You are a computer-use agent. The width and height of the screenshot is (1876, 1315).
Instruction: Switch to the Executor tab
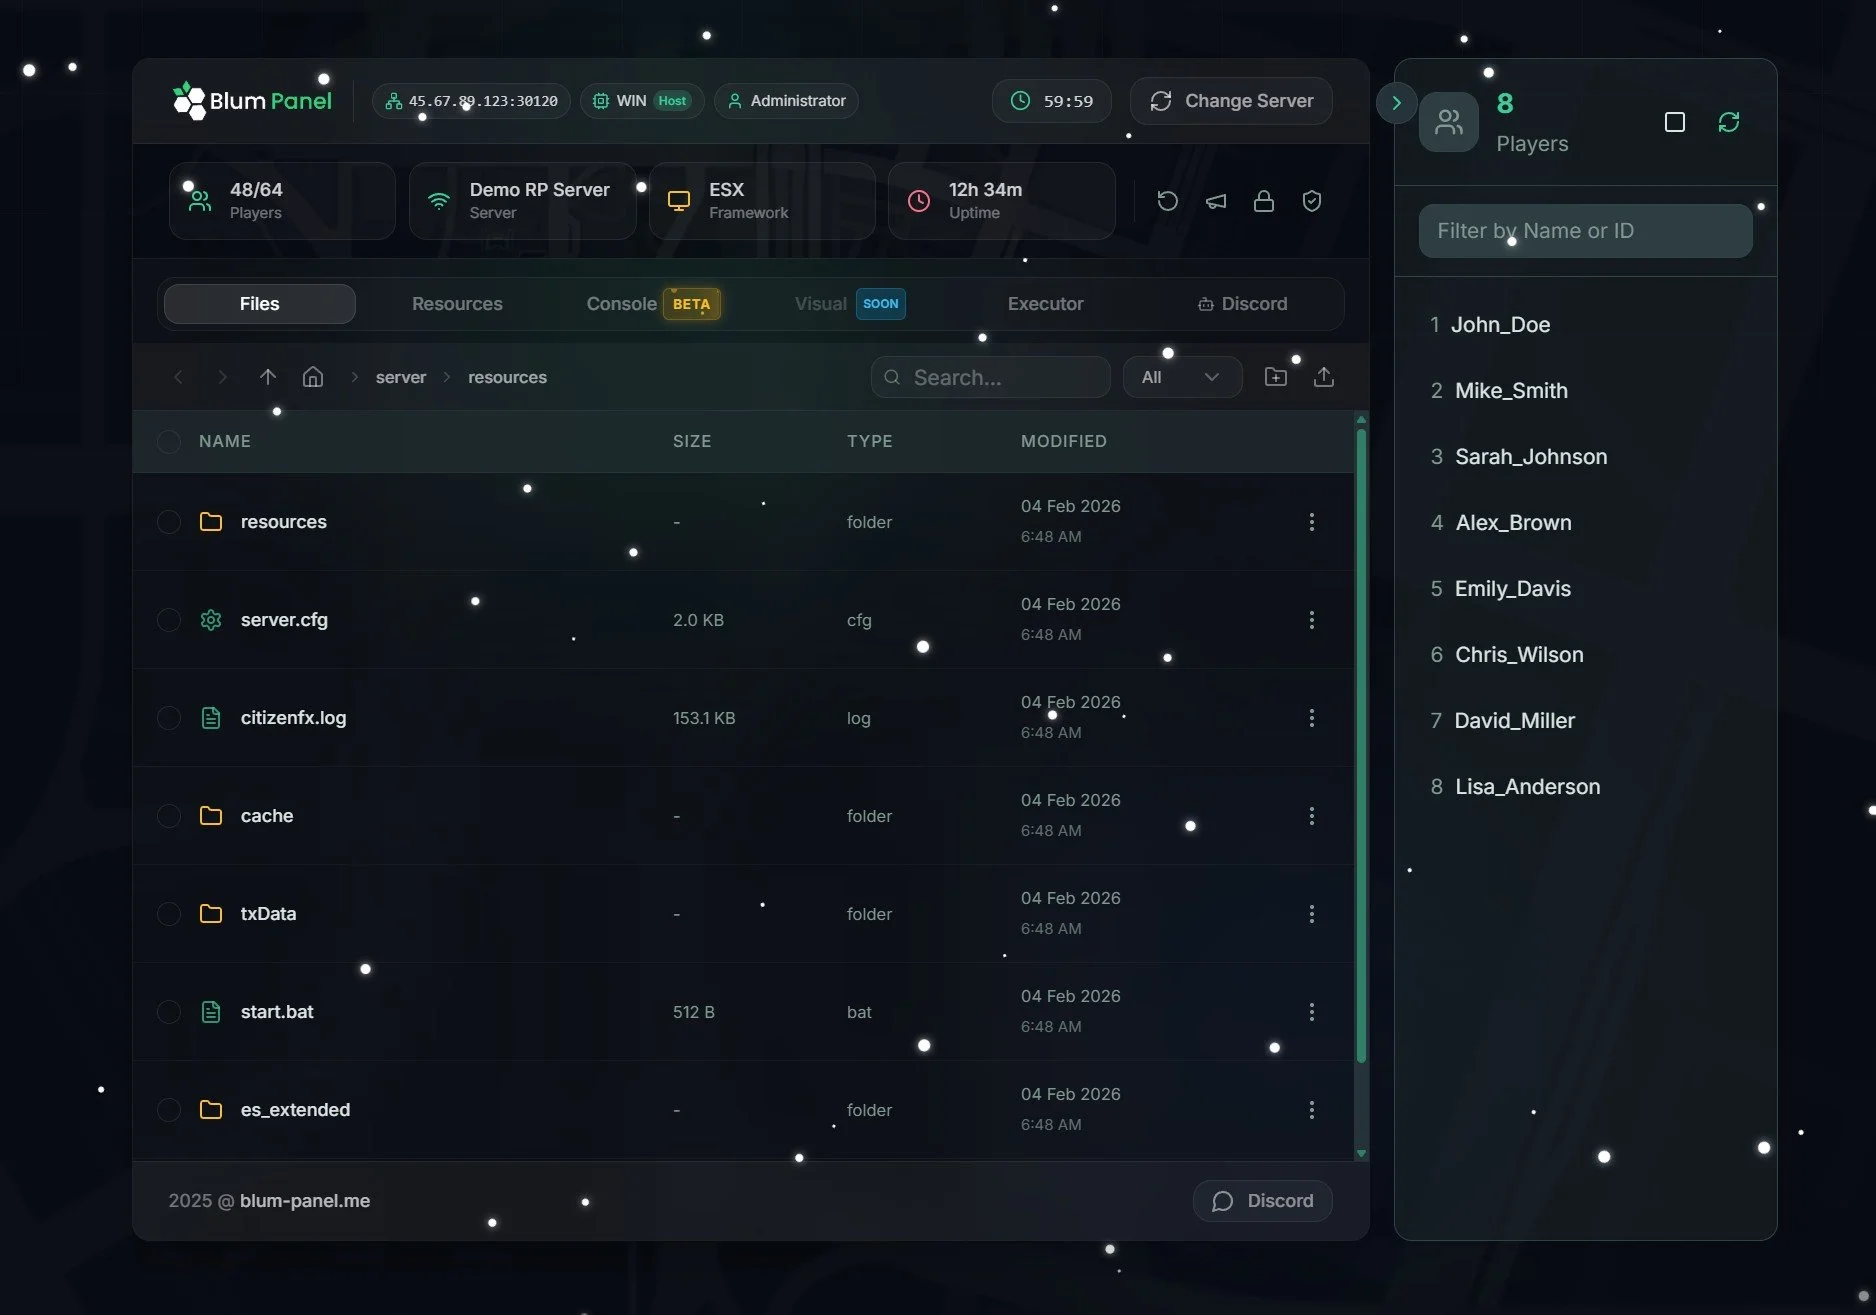[1045, 304]
